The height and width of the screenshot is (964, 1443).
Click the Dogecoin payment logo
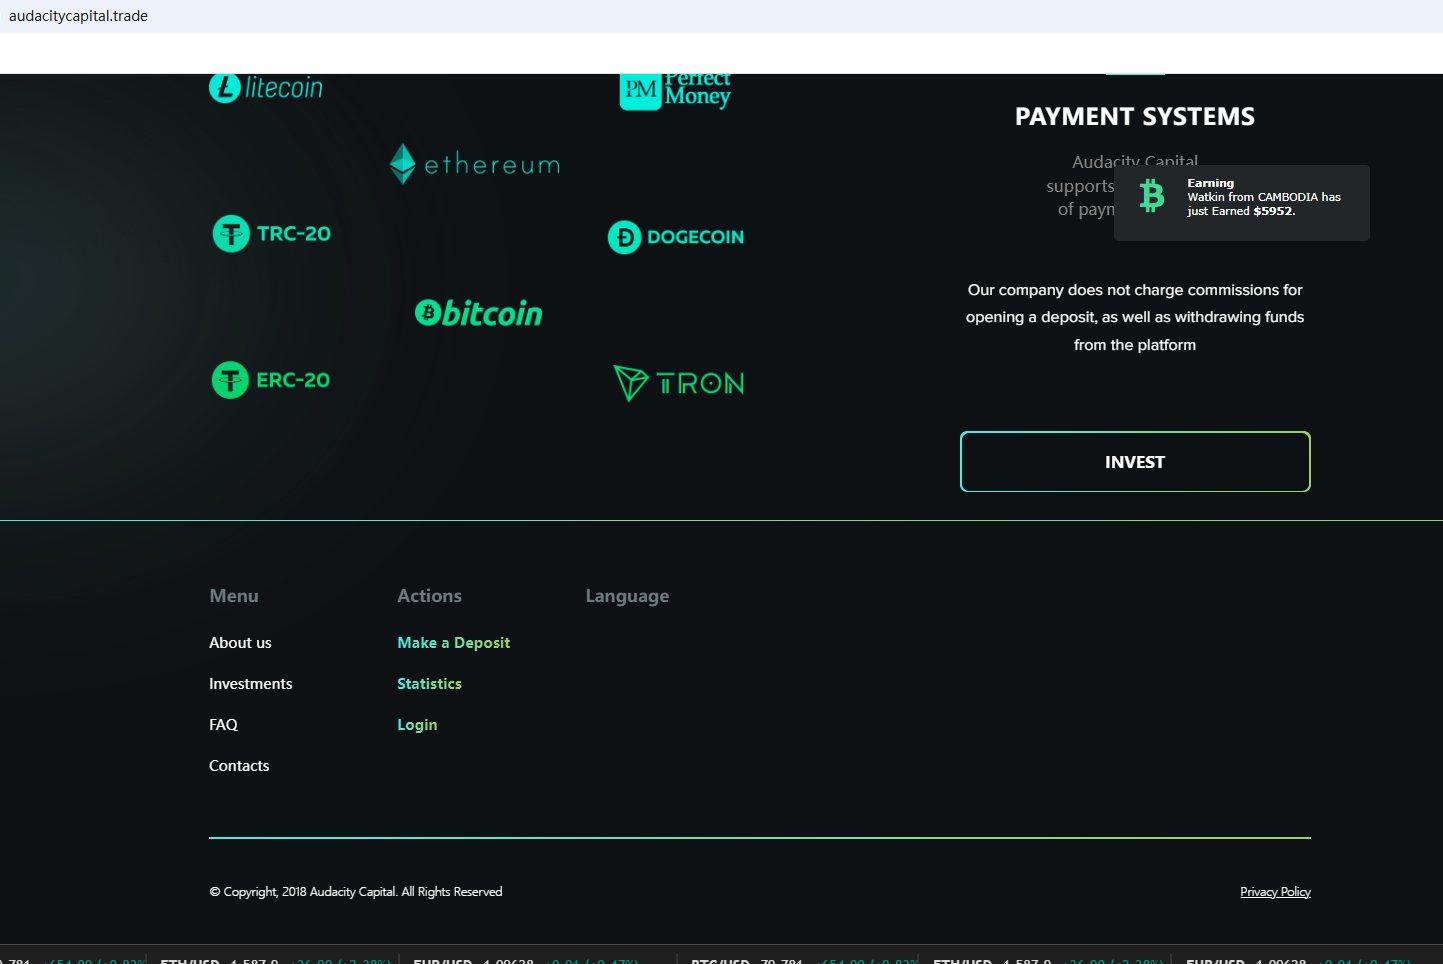[676, 237]
